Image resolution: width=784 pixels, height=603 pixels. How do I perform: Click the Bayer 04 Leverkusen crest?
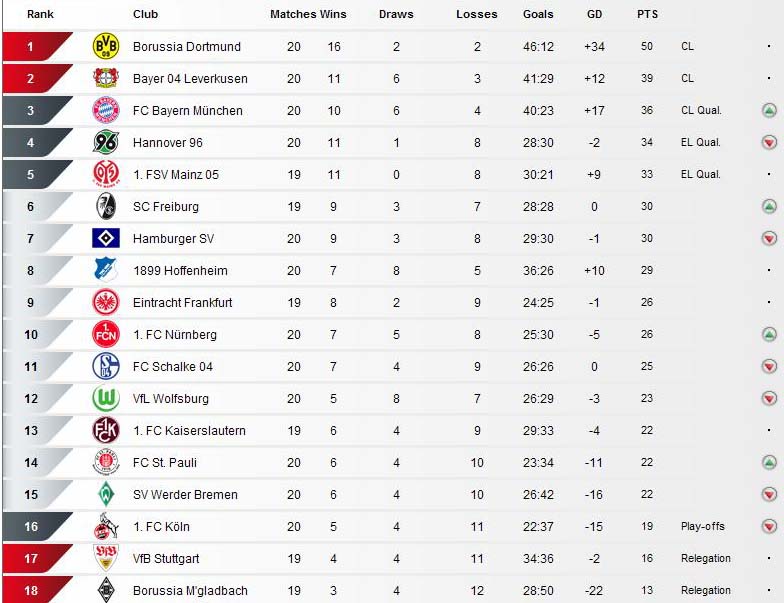click(106, 78)
